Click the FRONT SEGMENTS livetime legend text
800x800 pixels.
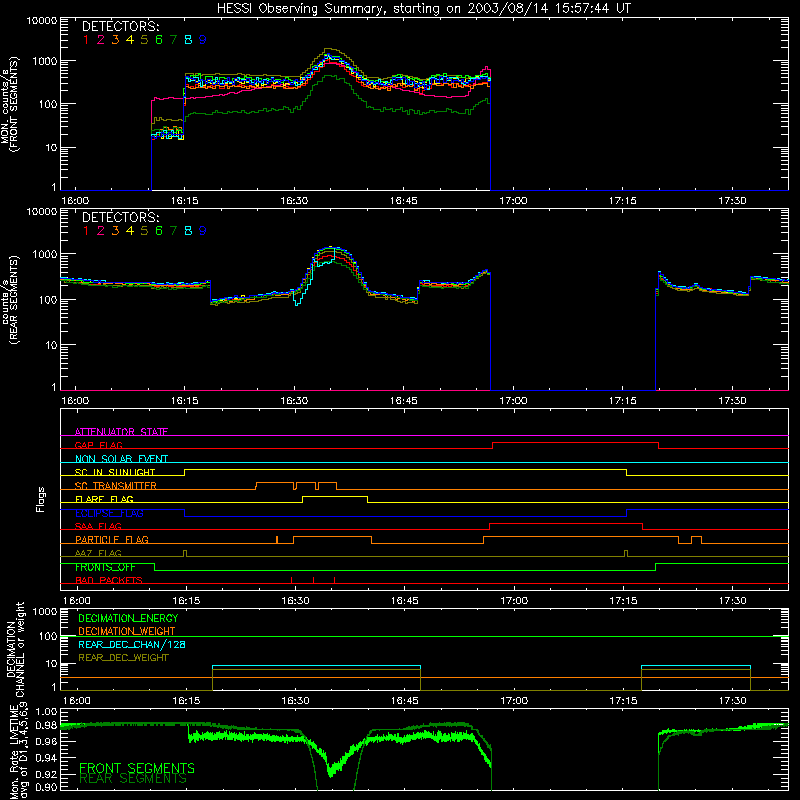[137, 768]
